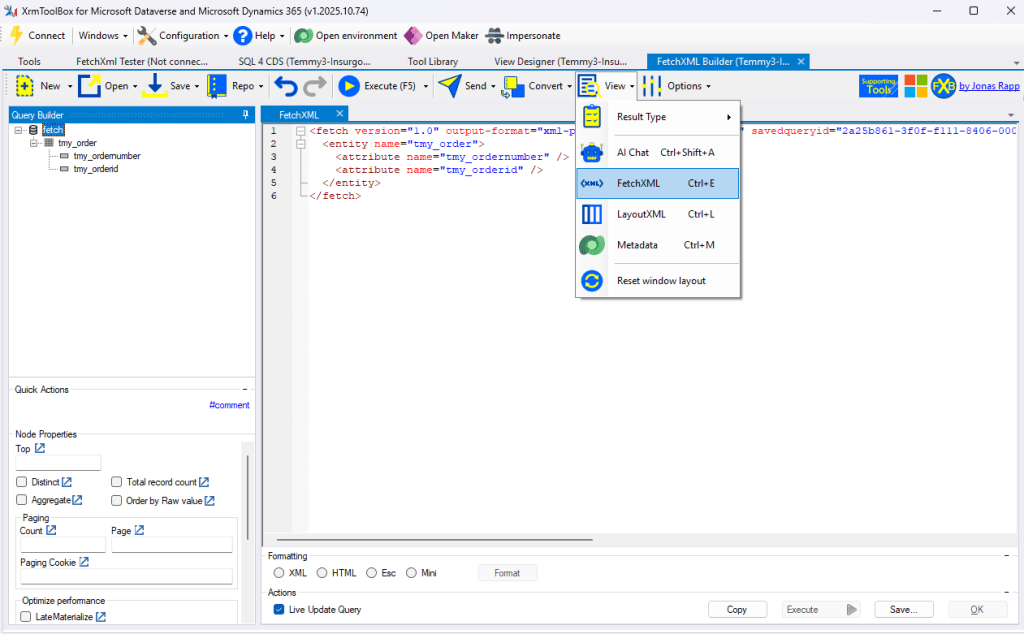Click the #comment quick action link
Screen dimensions: 1024x634
click(229, 405)
